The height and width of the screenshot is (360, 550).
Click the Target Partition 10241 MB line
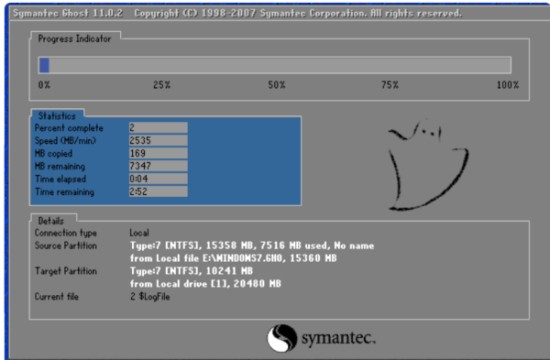[x=191, y=271]
